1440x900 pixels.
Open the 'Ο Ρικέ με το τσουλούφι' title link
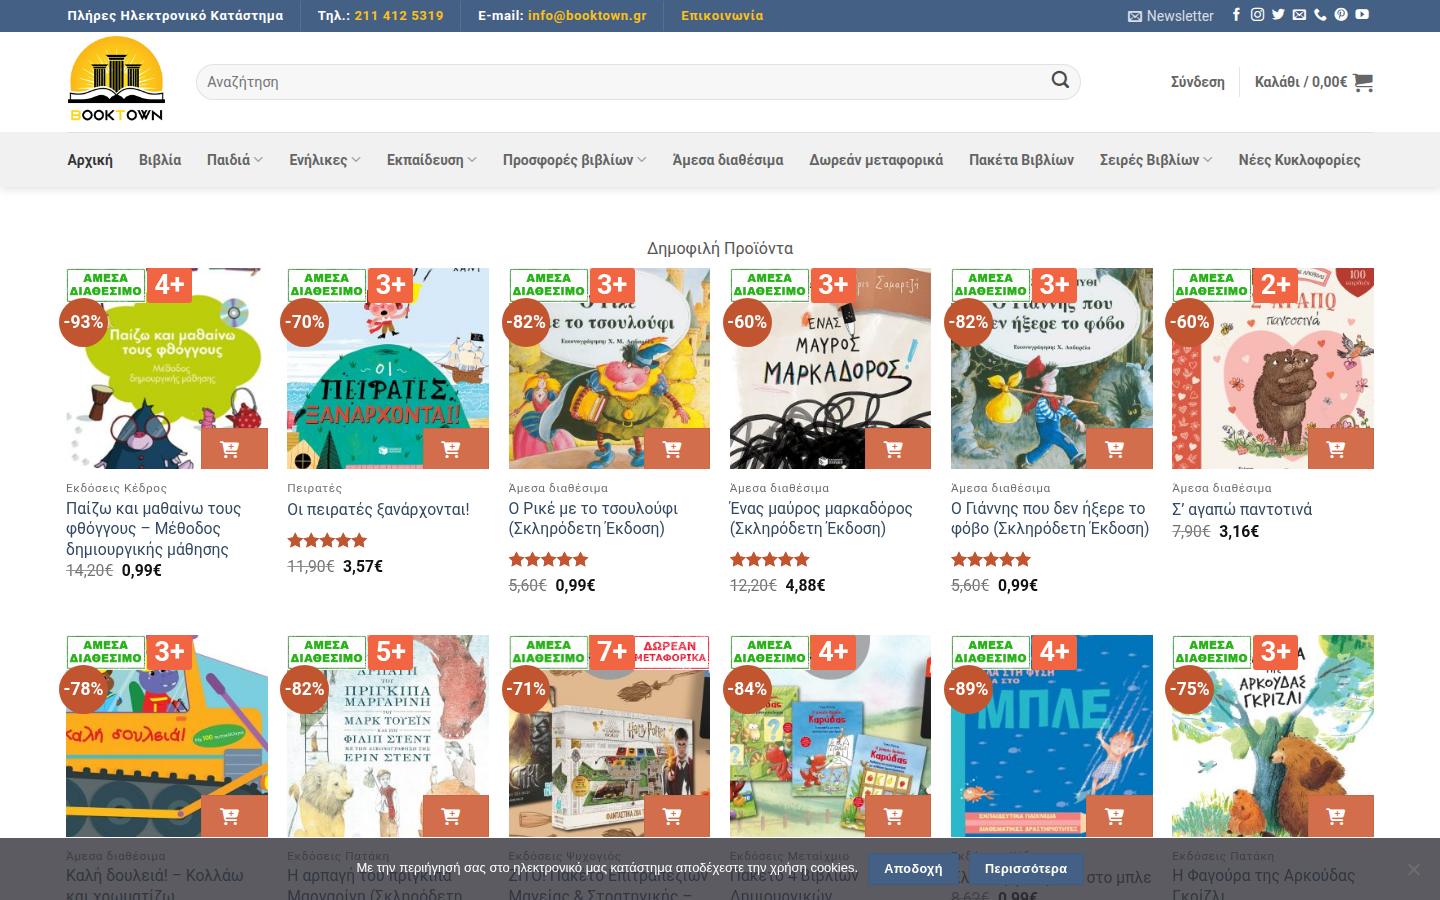(x=593, y=518)
